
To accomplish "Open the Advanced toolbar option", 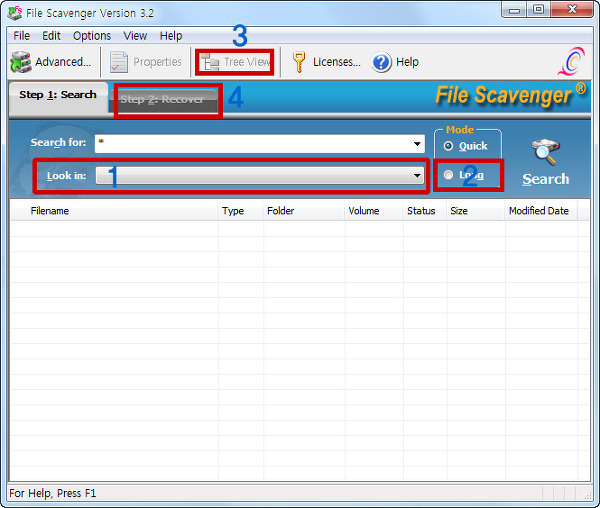I will click(x=51, y=62).
